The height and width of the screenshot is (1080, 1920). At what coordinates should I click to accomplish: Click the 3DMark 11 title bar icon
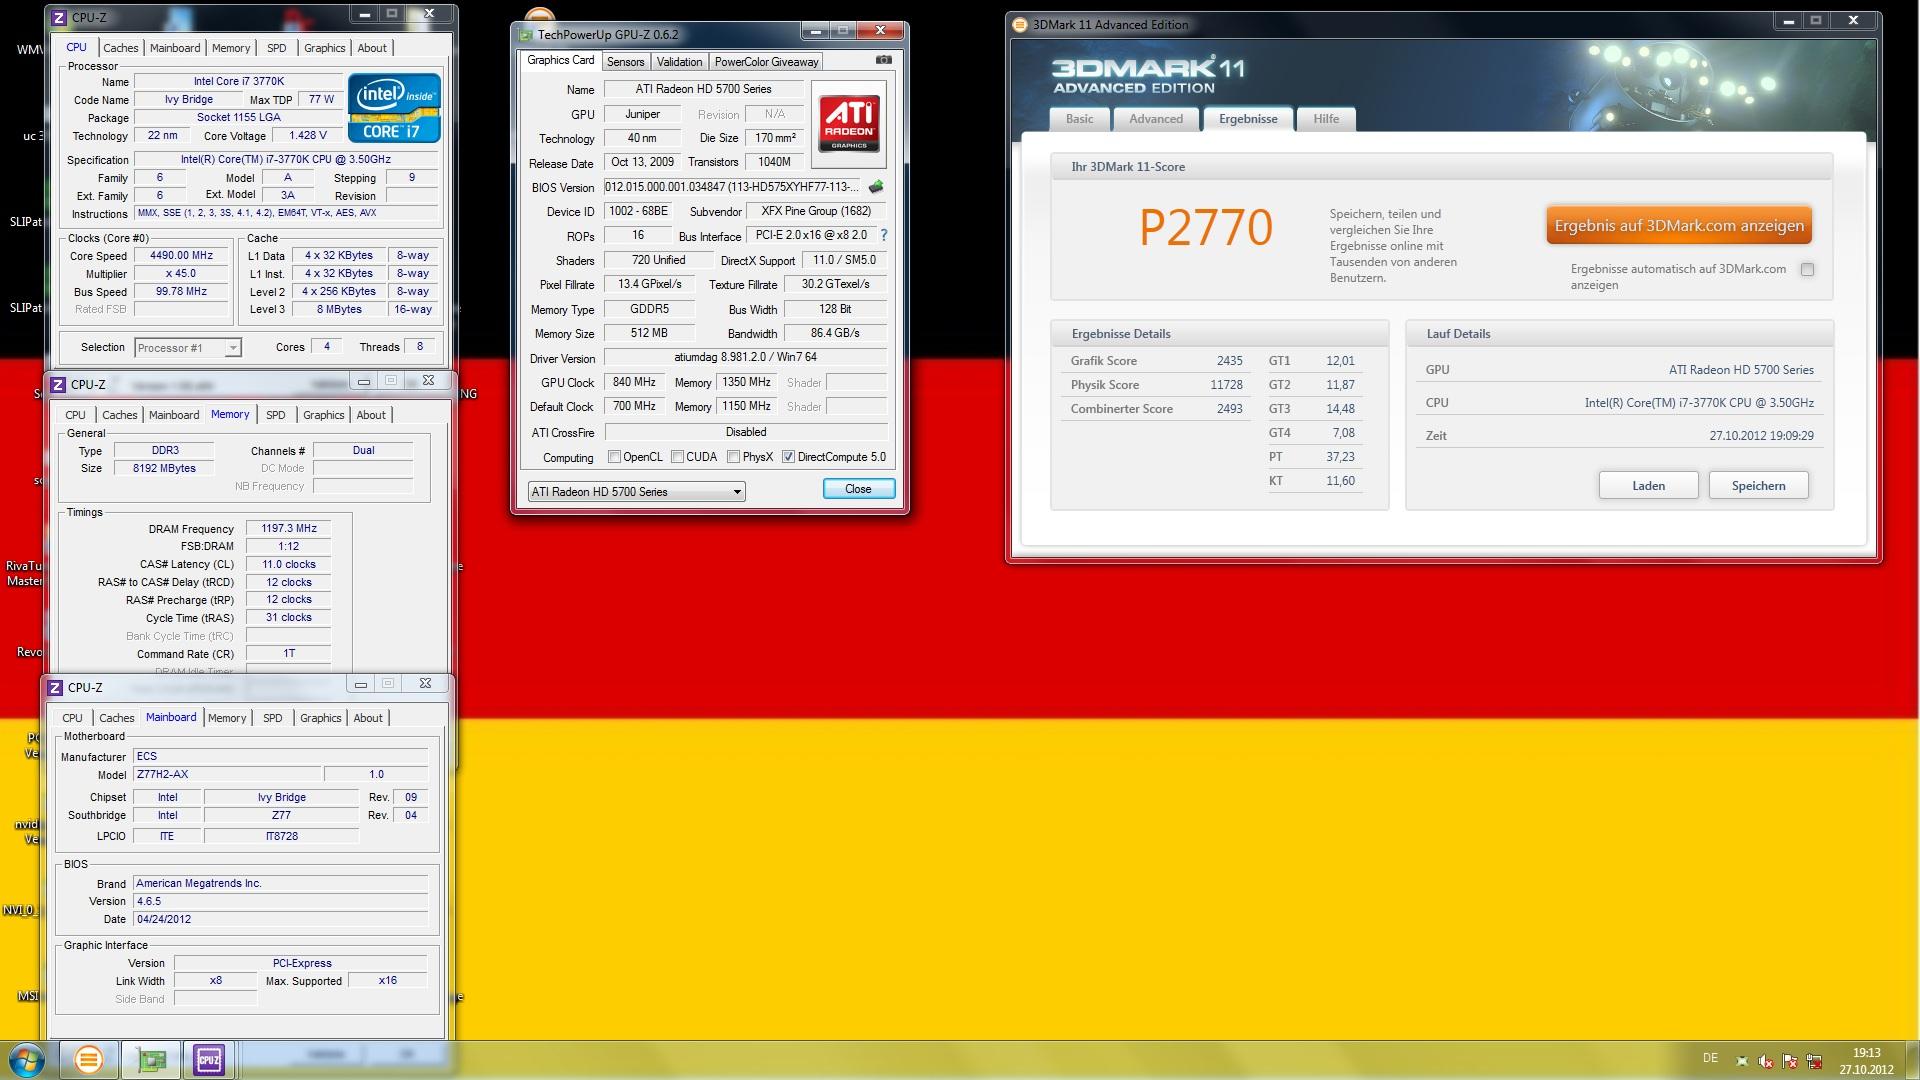coord(1020,24)
